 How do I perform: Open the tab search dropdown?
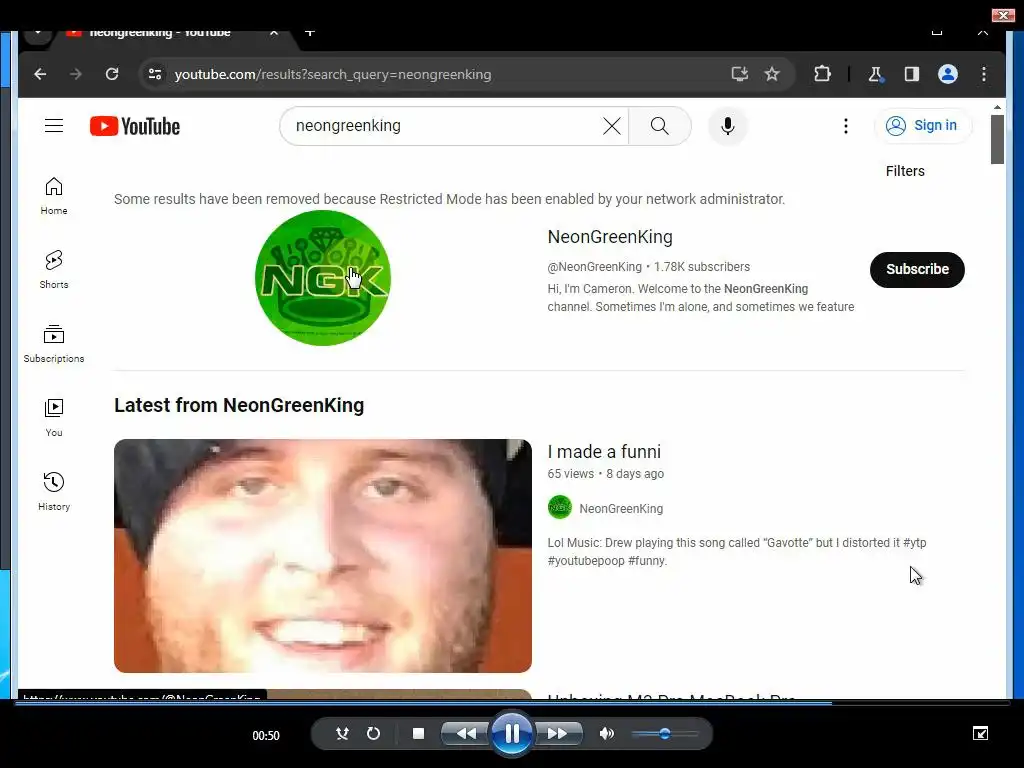point(38,33)
